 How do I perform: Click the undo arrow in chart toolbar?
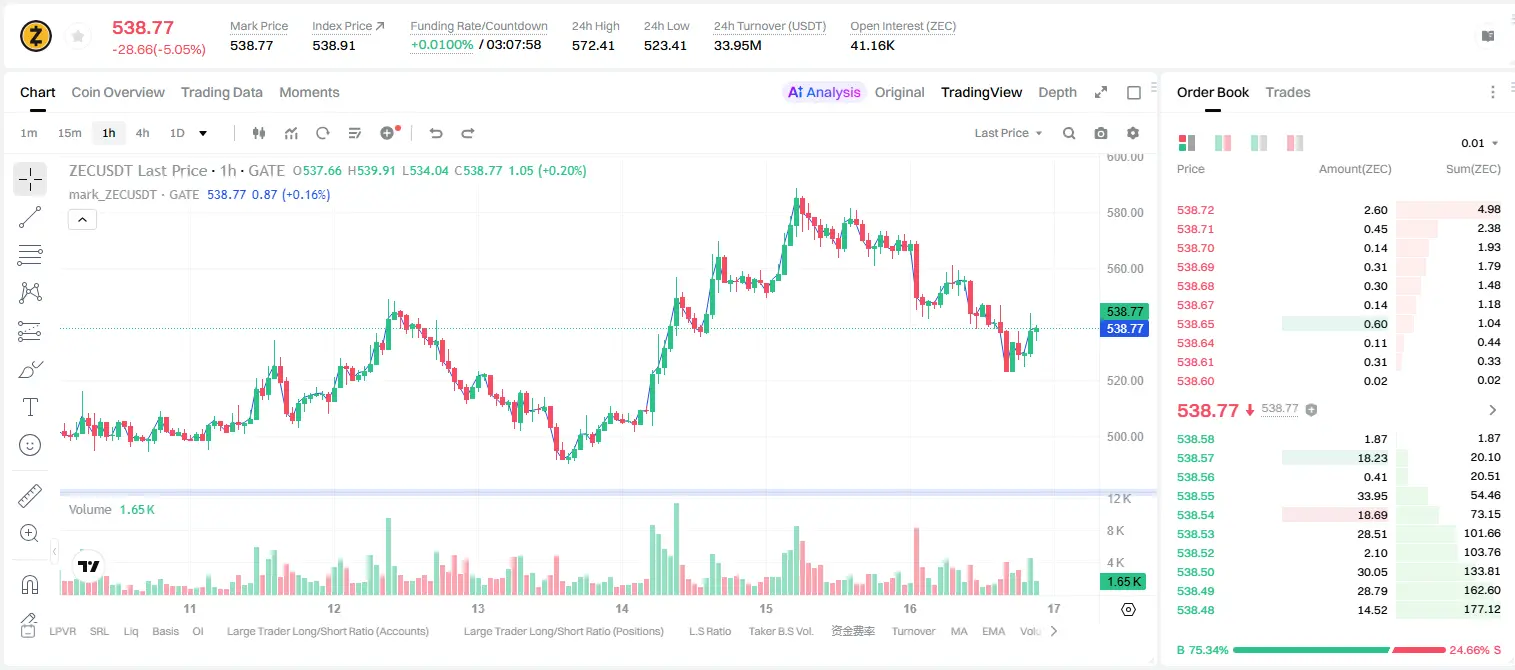point(436,133)
